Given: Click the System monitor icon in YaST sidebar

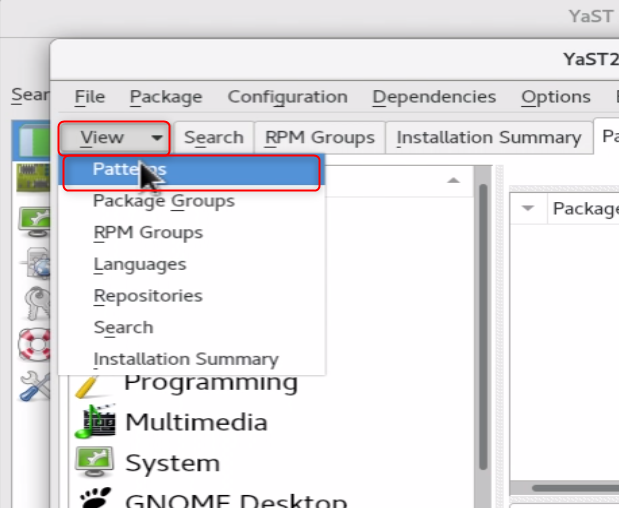Looking at the screenshot, I should pyautogui.click(x=35, y=221).
